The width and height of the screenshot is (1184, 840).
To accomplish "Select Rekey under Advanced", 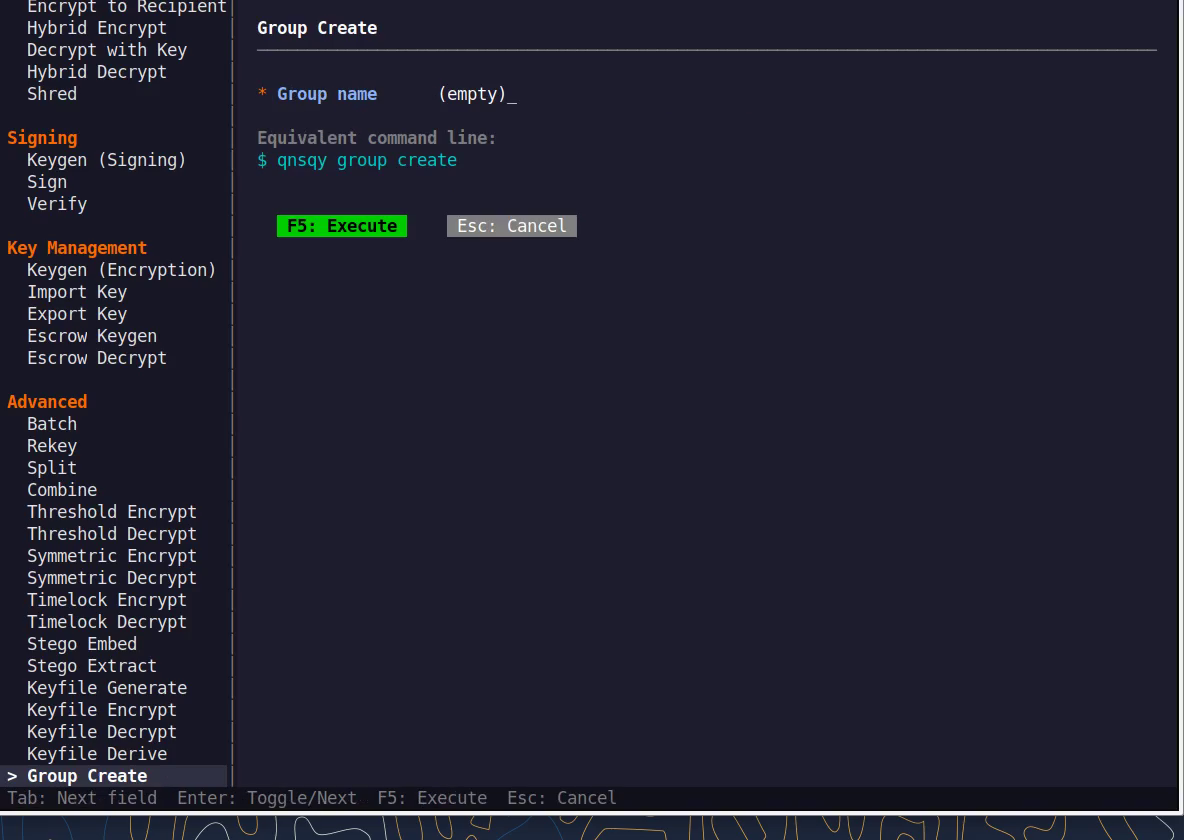I will point(52,446).
